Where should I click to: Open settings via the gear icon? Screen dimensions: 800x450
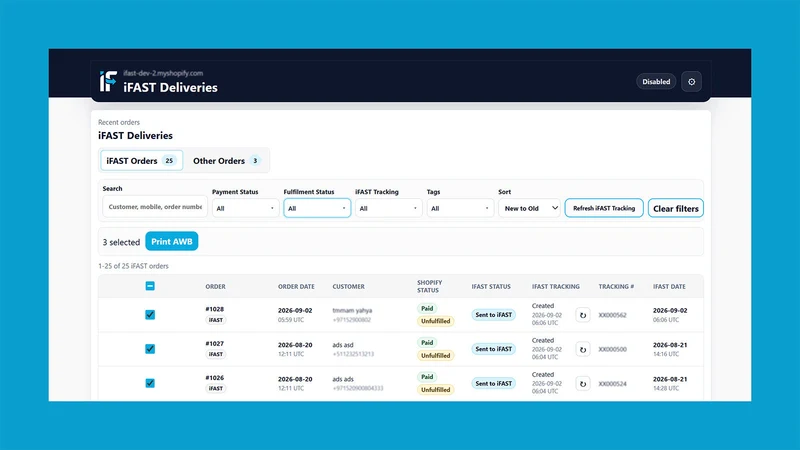coord(691,82)
